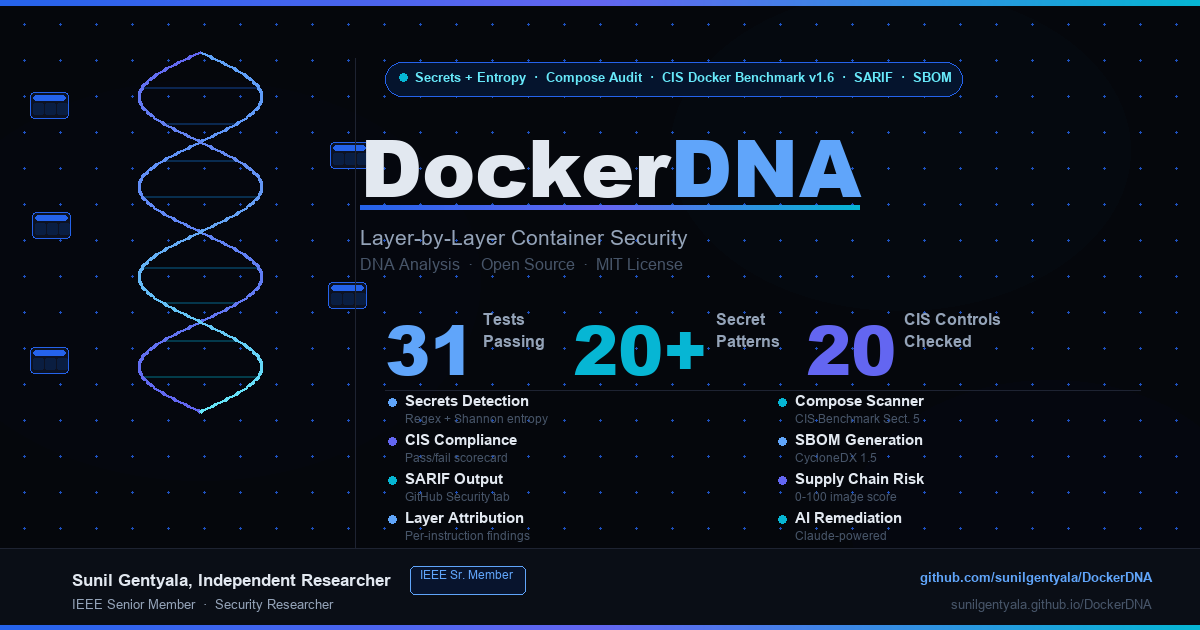
Task: Click the CIS Controls Checked label
Action: click(952, 331)
